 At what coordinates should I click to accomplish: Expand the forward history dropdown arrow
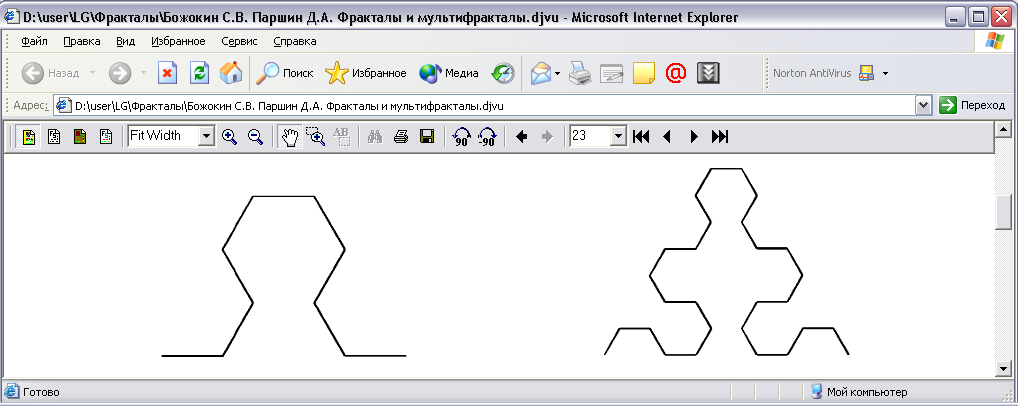tap(143, 73)
